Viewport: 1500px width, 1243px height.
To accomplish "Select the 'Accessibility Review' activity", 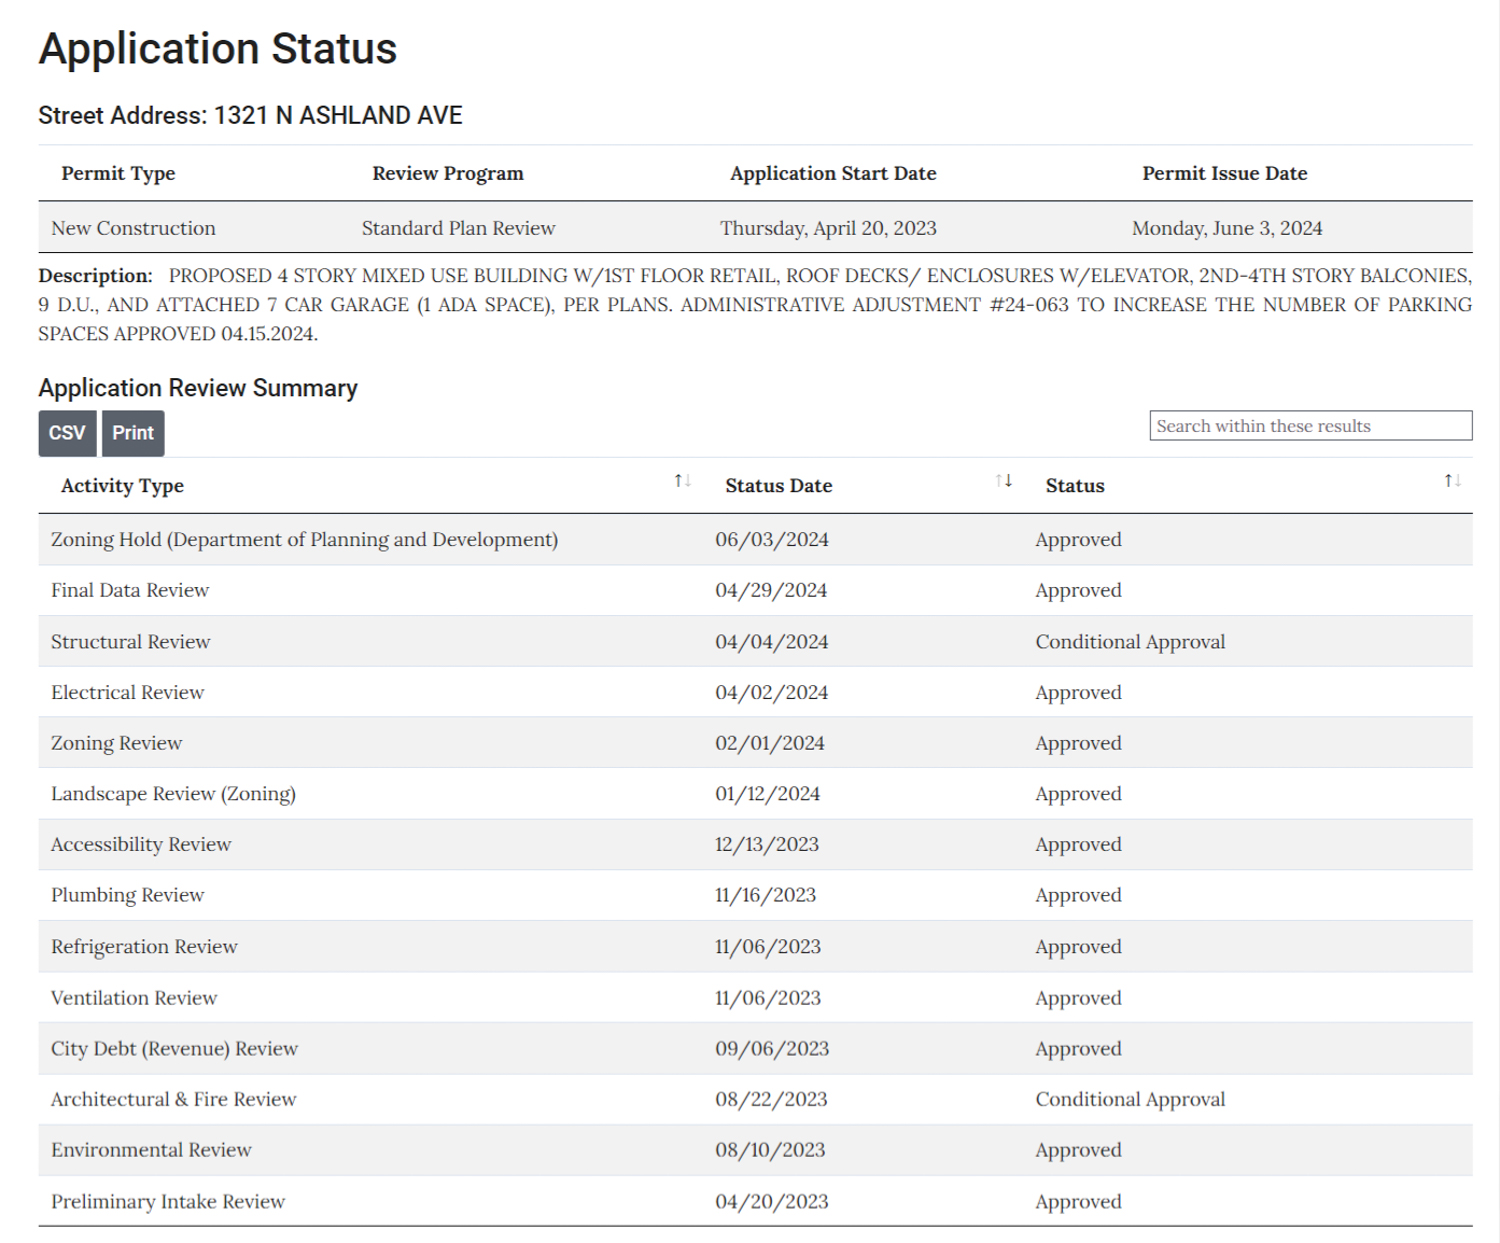I will point(141,845).
